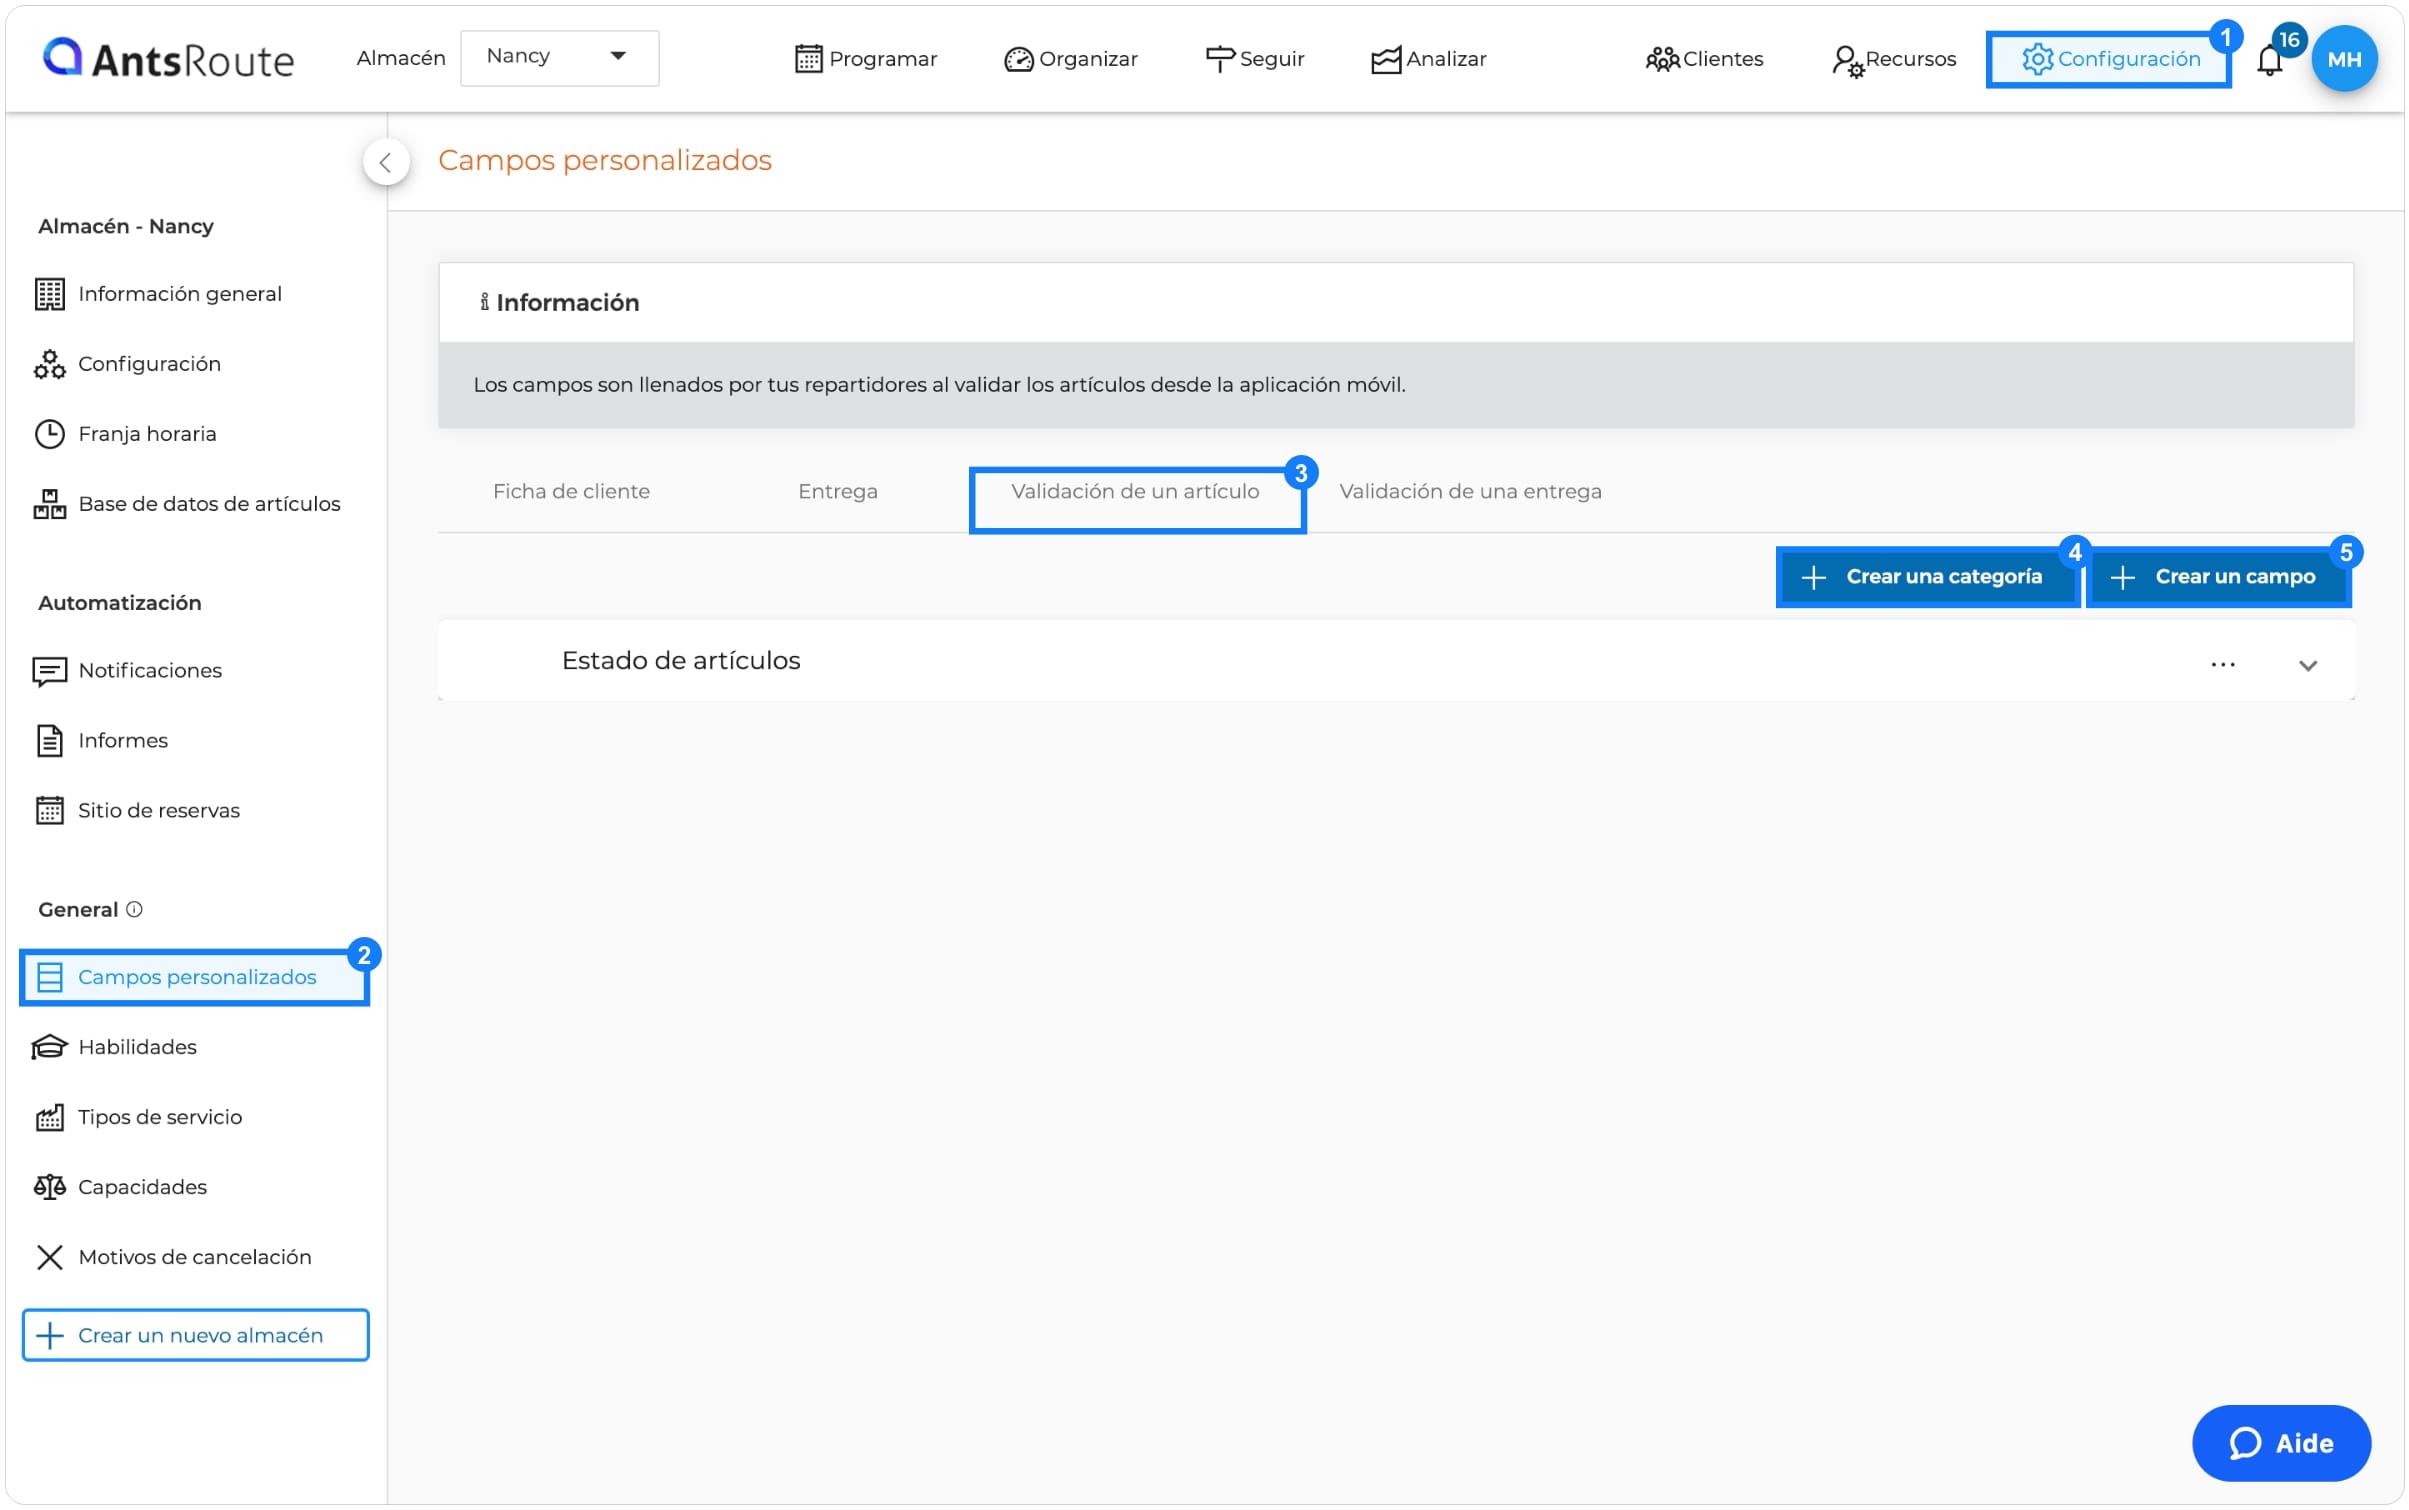
Task: Click the Tipos de servicio icon
Action: click(49, 1118)
